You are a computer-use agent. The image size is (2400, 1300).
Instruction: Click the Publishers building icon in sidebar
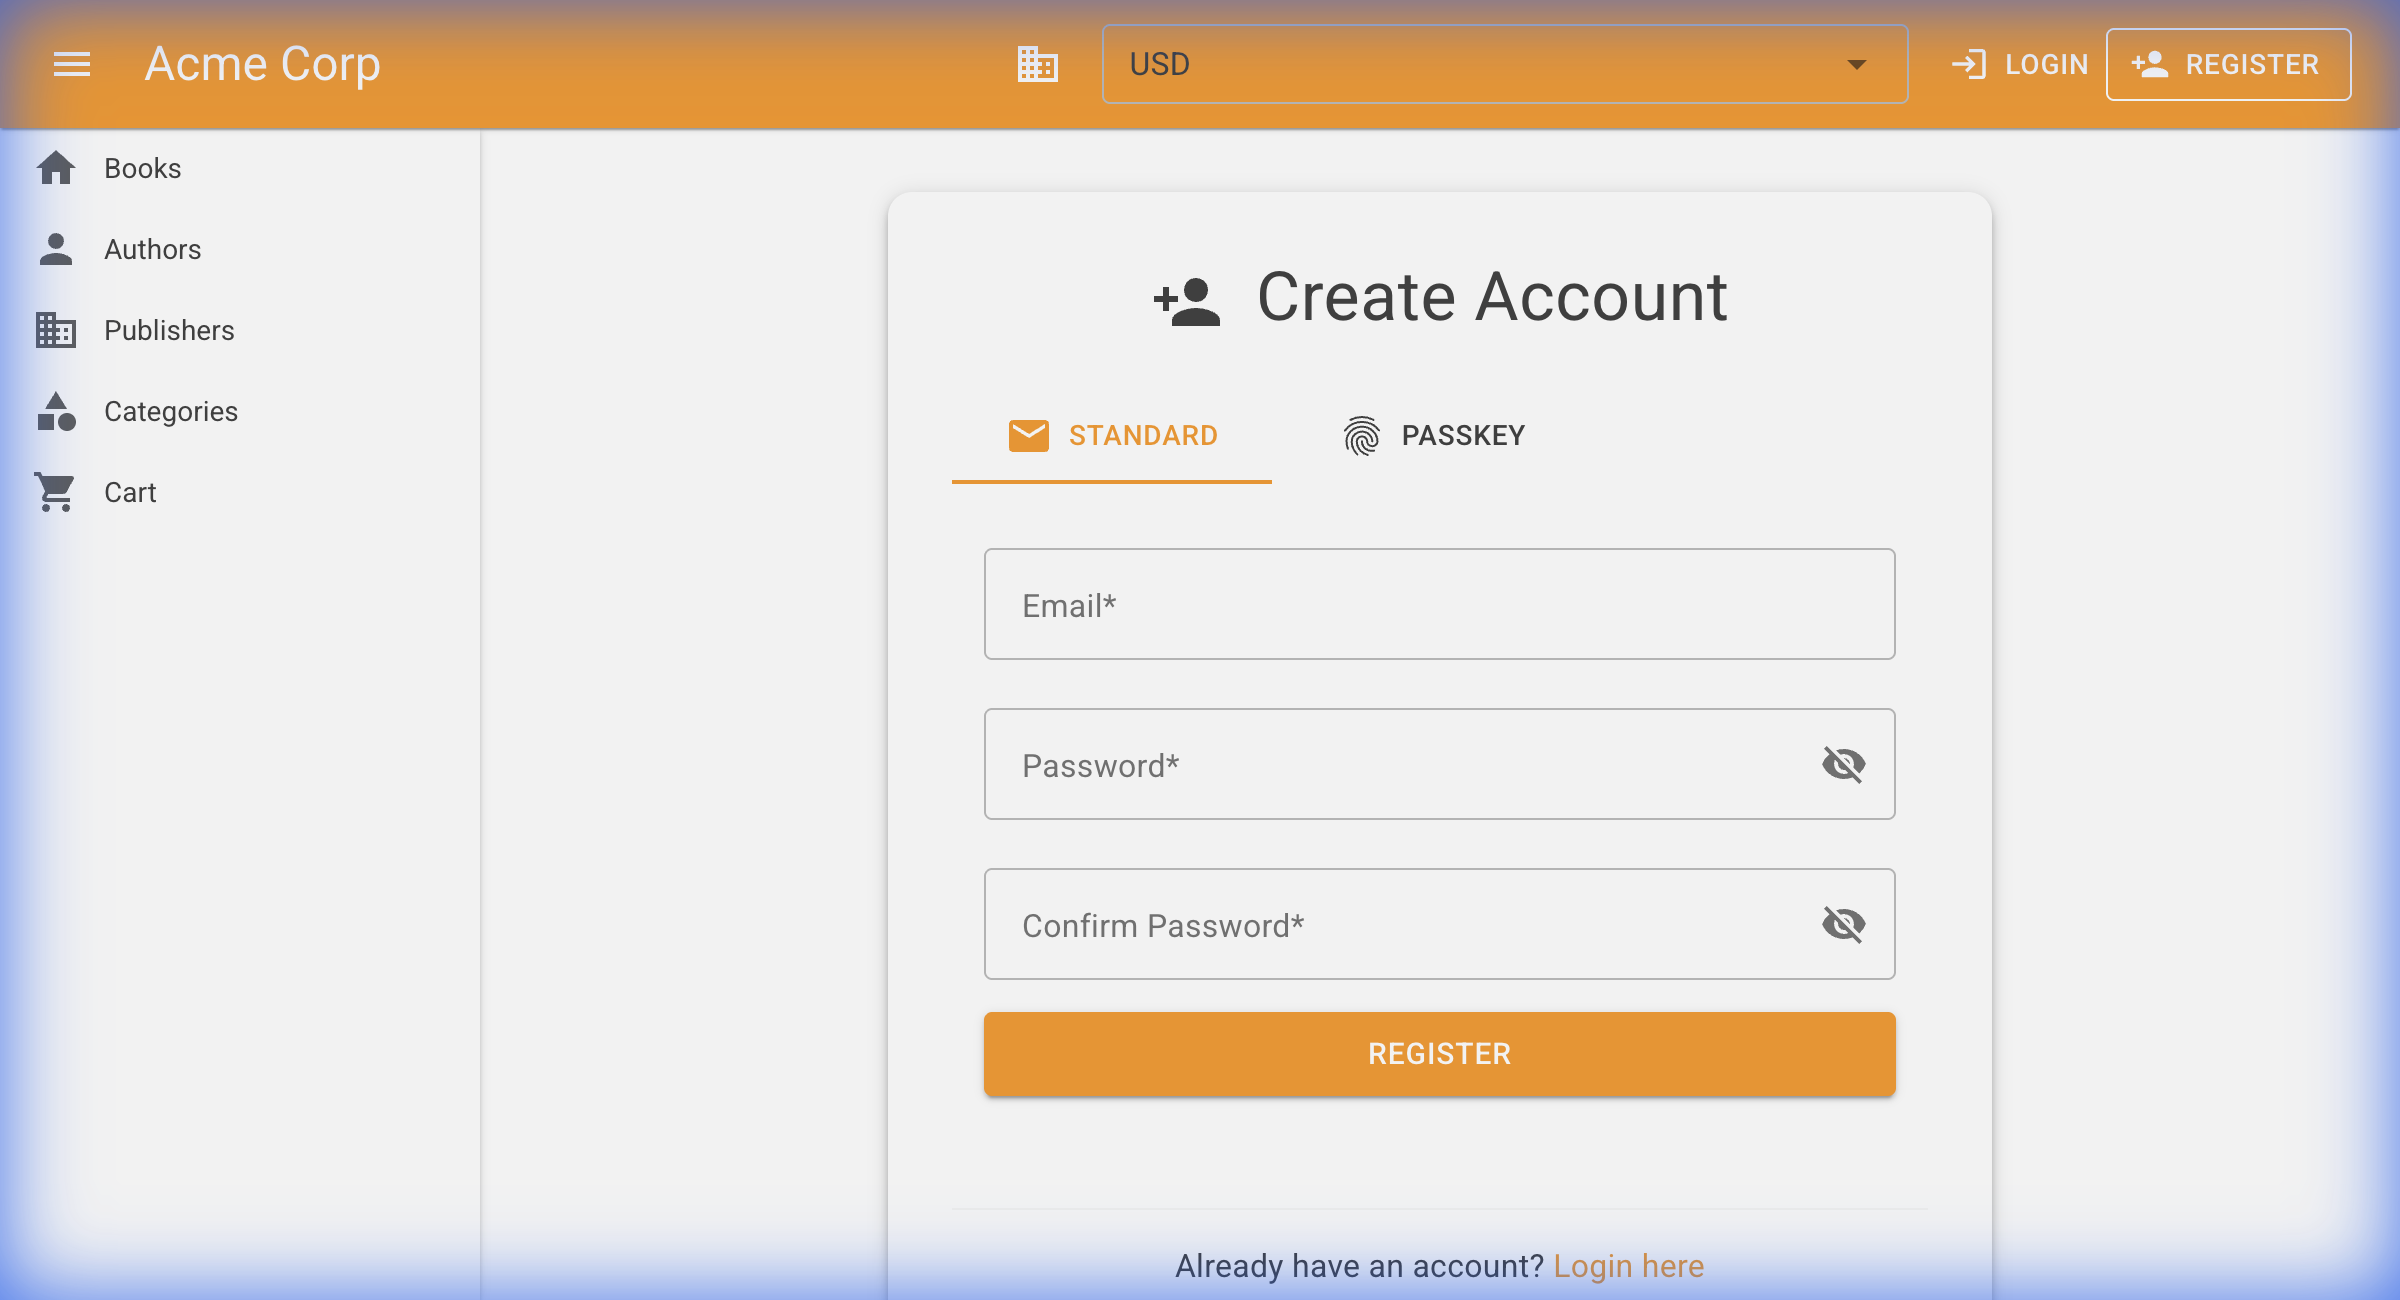pos(56,330)
